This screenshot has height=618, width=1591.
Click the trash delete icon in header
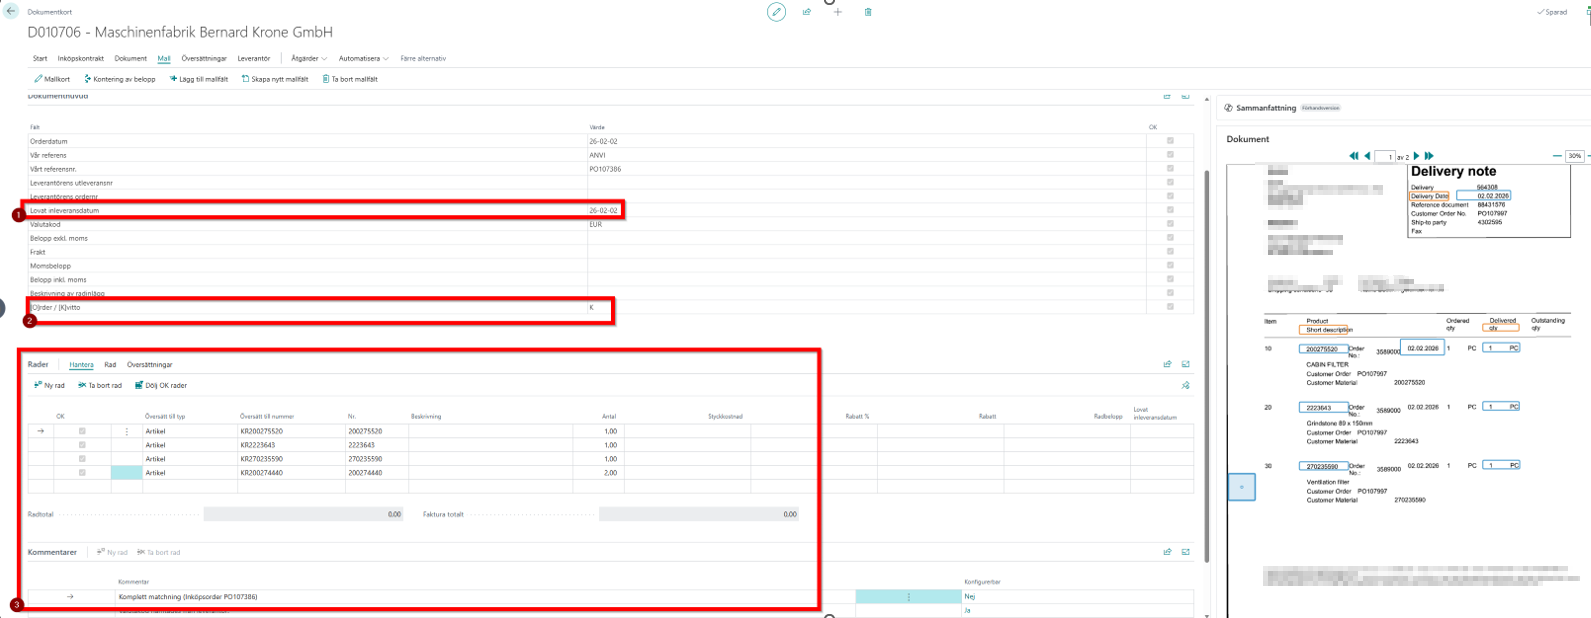tap(868, 12)
